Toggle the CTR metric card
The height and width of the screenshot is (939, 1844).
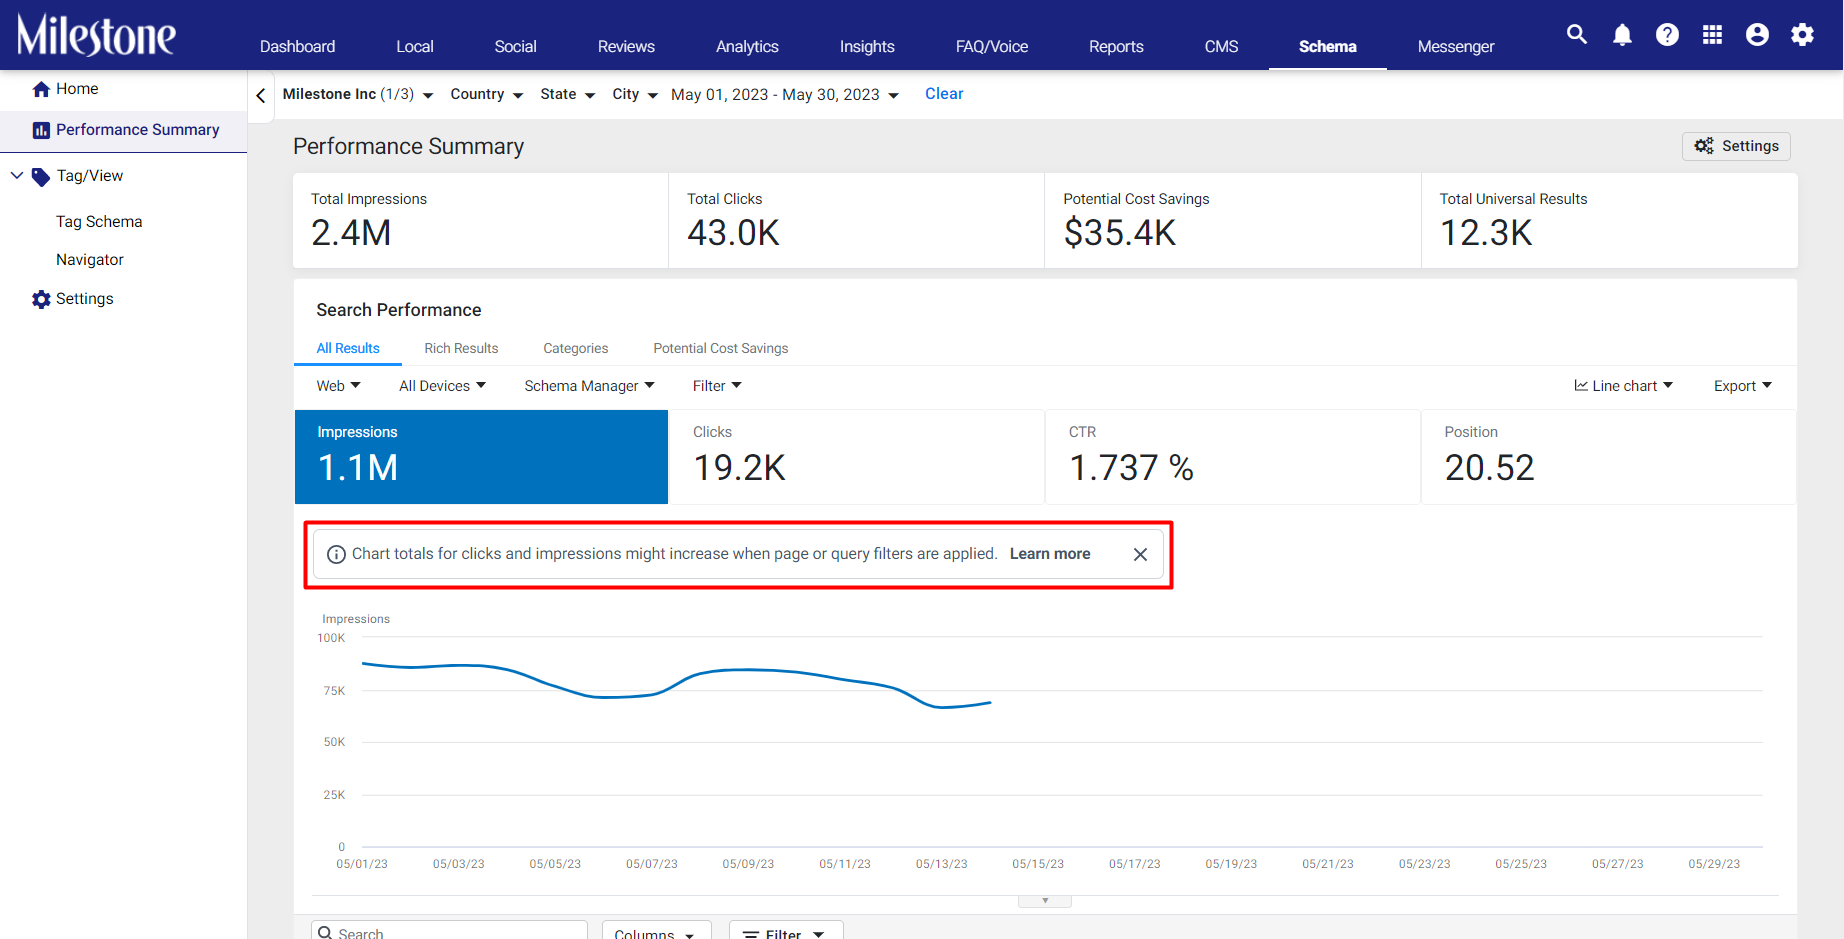(1233, 457)
